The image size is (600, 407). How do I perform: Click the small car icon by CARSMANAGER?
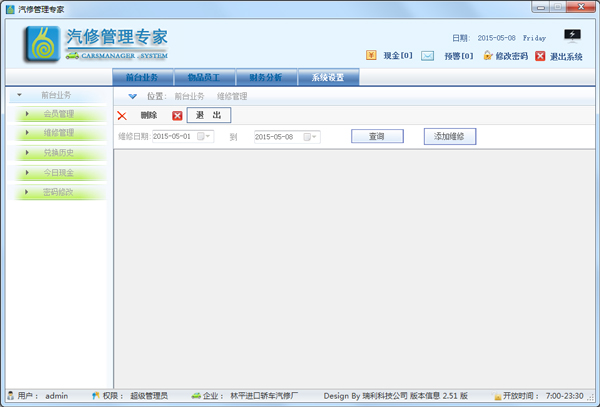click(x=72, y=56)
